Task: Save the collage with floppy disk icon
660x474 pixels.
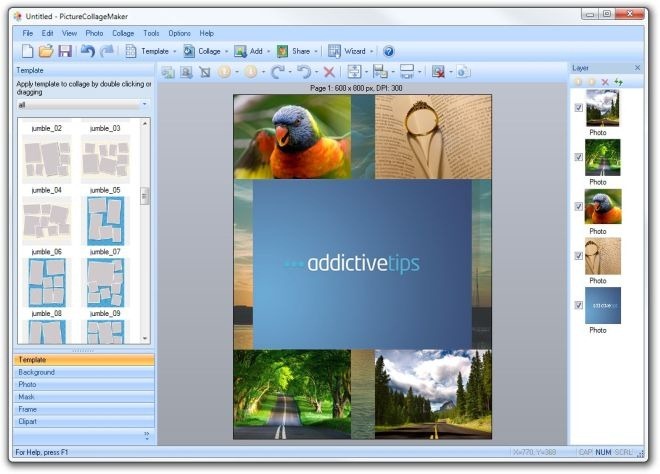Action: tap(65, 51)
